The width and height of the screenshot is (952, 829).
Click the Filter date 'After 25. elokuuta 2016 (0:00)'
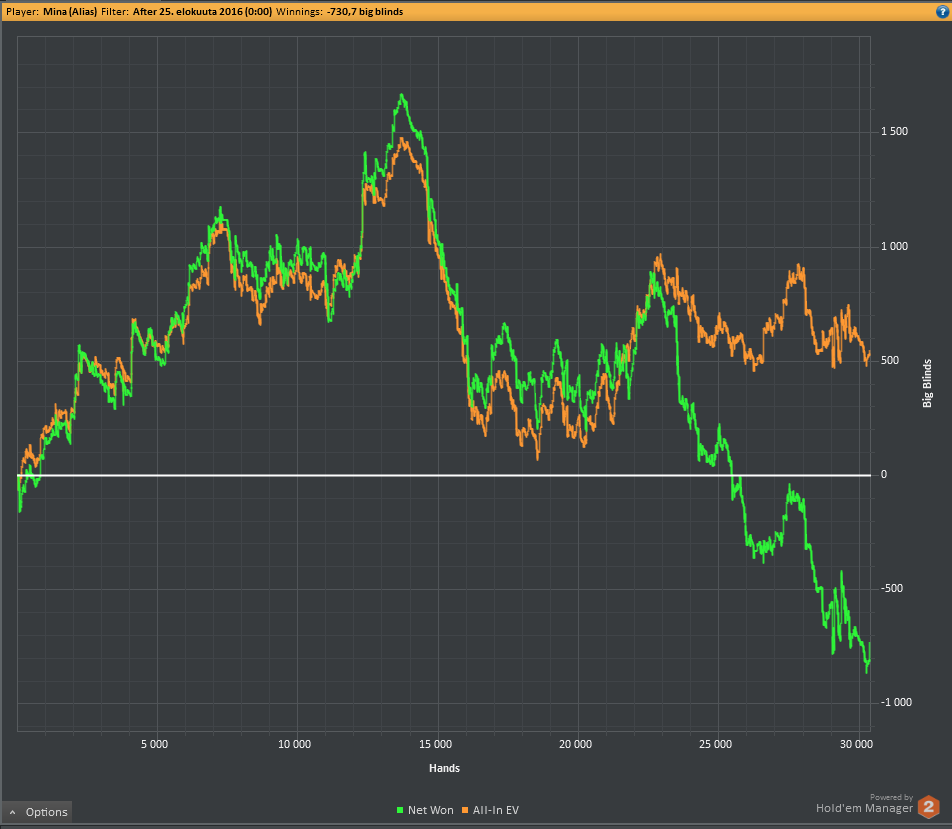tap(202, 12)
